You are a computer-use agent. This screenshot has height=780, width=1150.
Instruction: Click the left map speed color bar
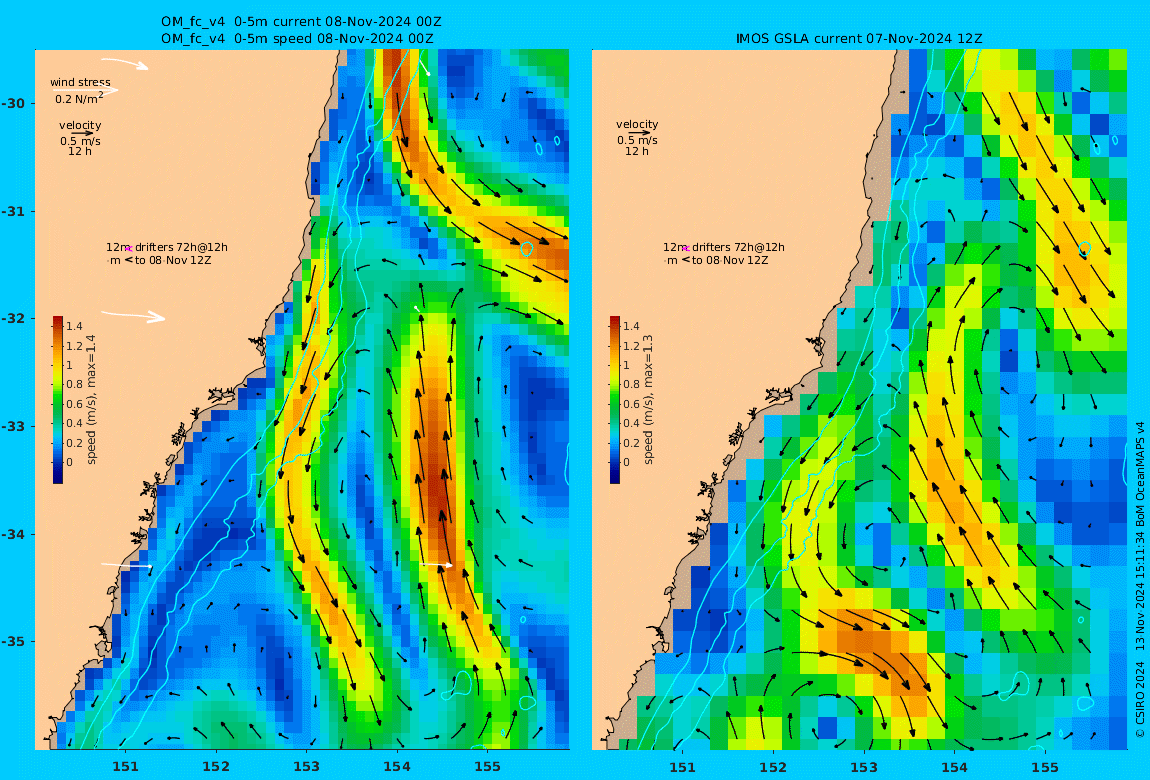point(58,400)
